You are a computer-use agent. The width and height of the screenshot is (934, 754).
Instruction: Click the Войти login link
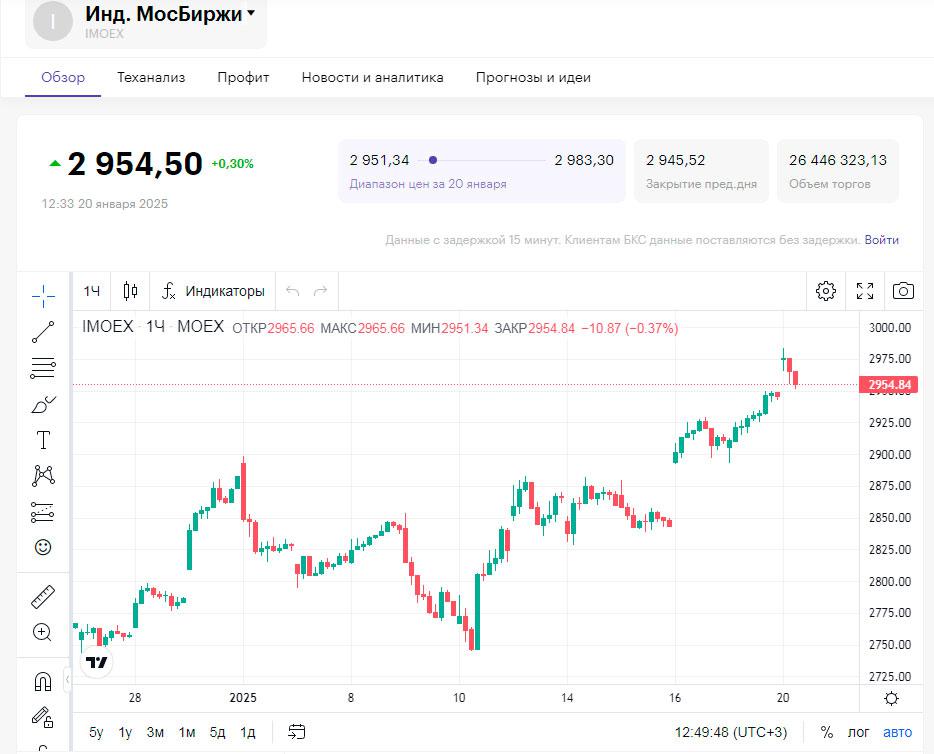pos(882,240)
